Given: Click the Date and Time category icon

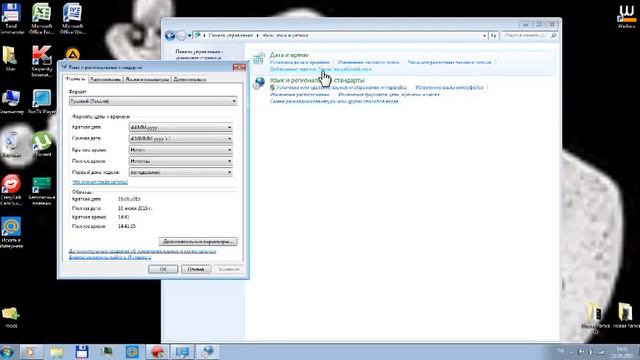Looking at the screenshot, I should click(x=258, y=58).
